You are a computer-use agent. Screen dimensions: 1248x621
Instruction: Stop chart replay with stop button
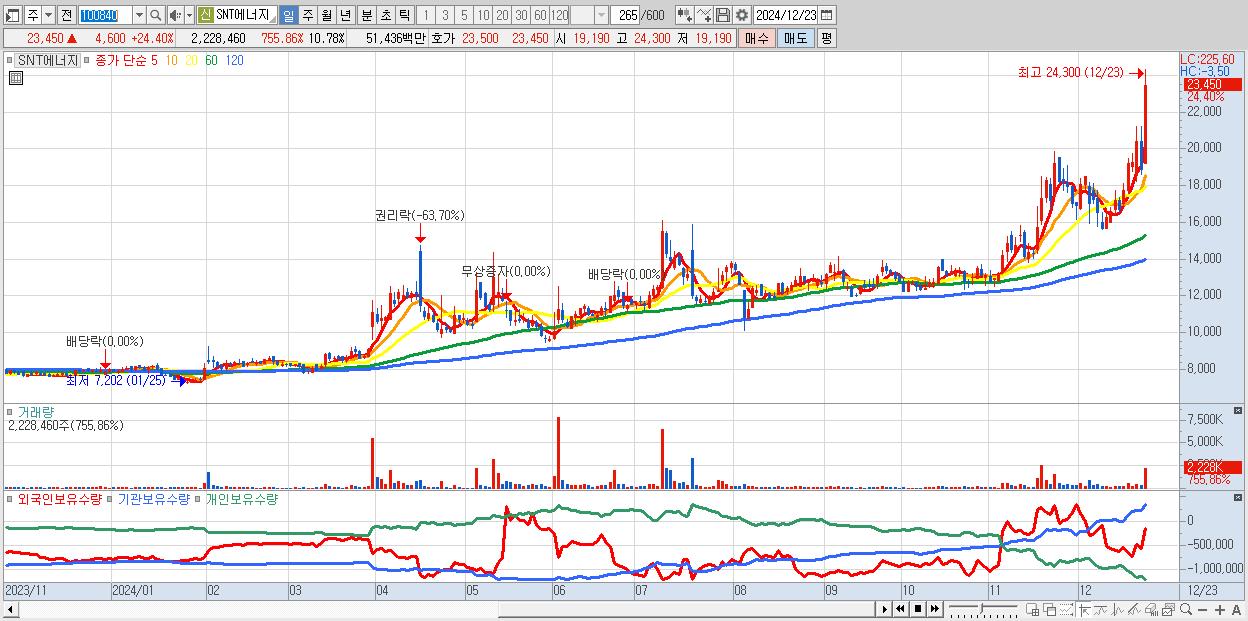point(918,609)
